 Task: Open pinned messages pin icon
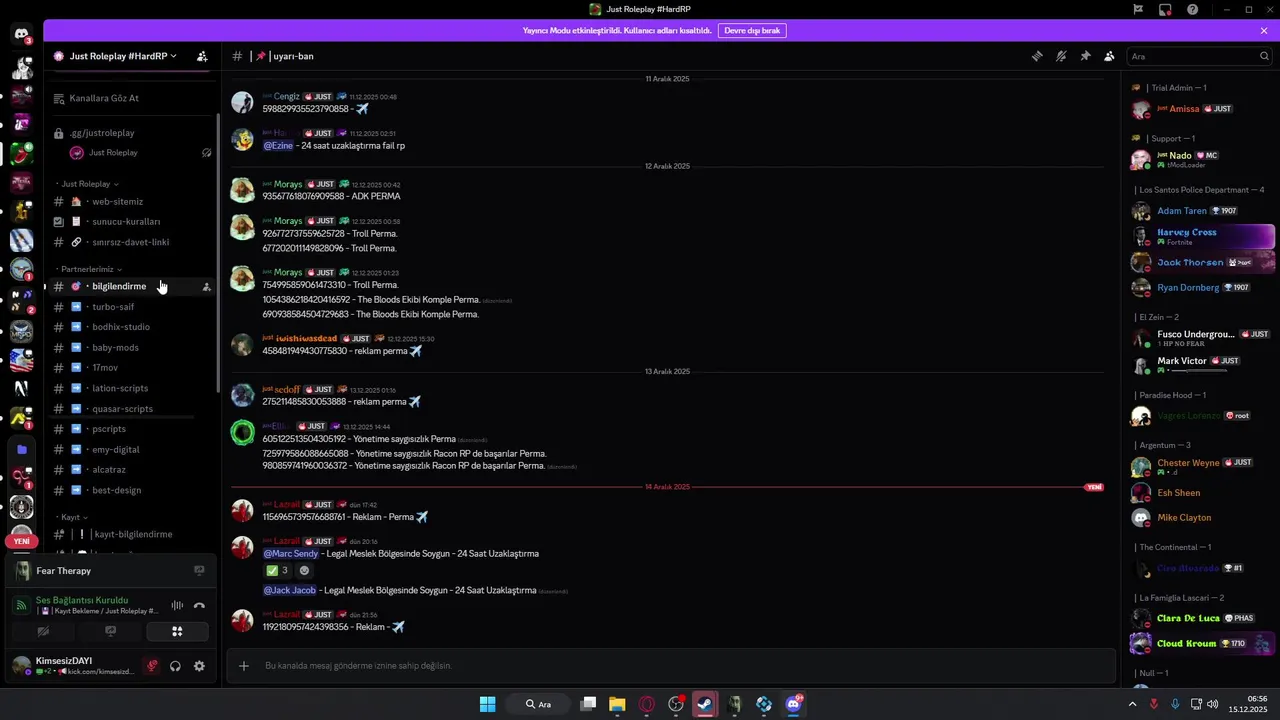point(1085,56)
